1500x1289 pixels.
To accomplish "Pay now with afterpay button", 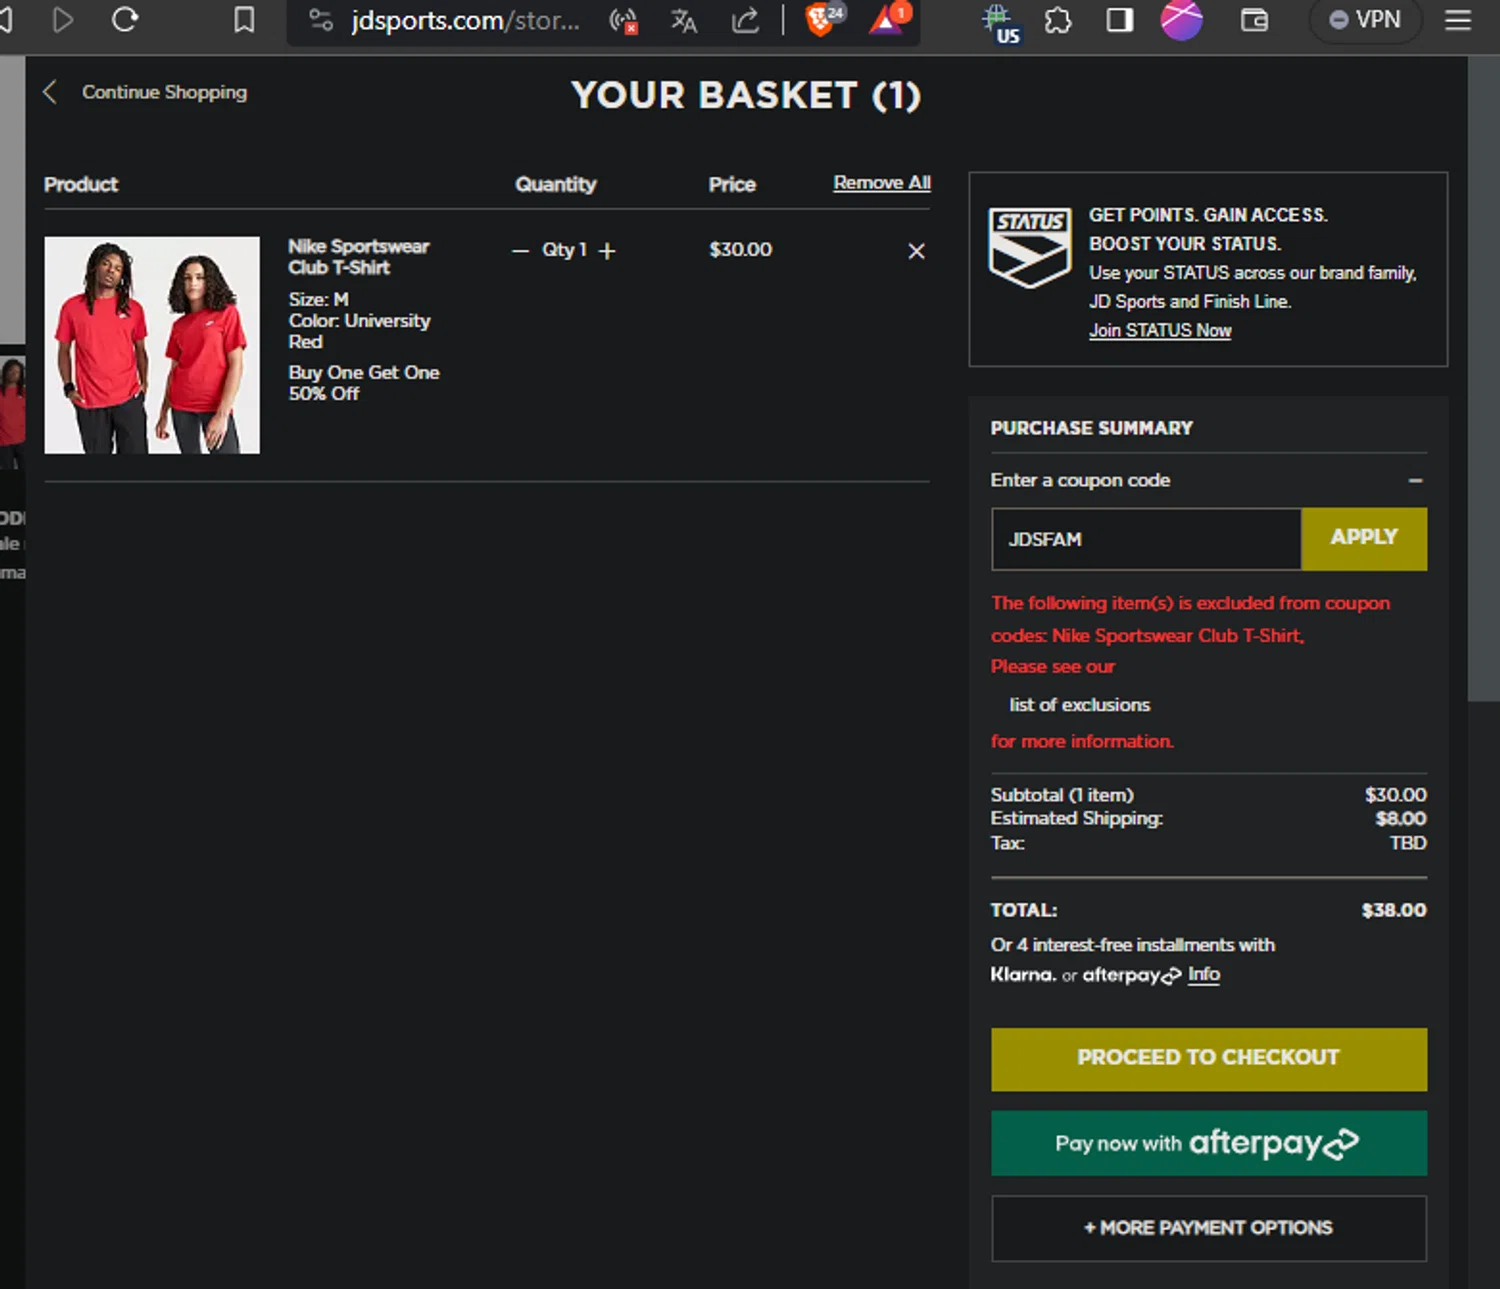I will coord(1209,1143).
